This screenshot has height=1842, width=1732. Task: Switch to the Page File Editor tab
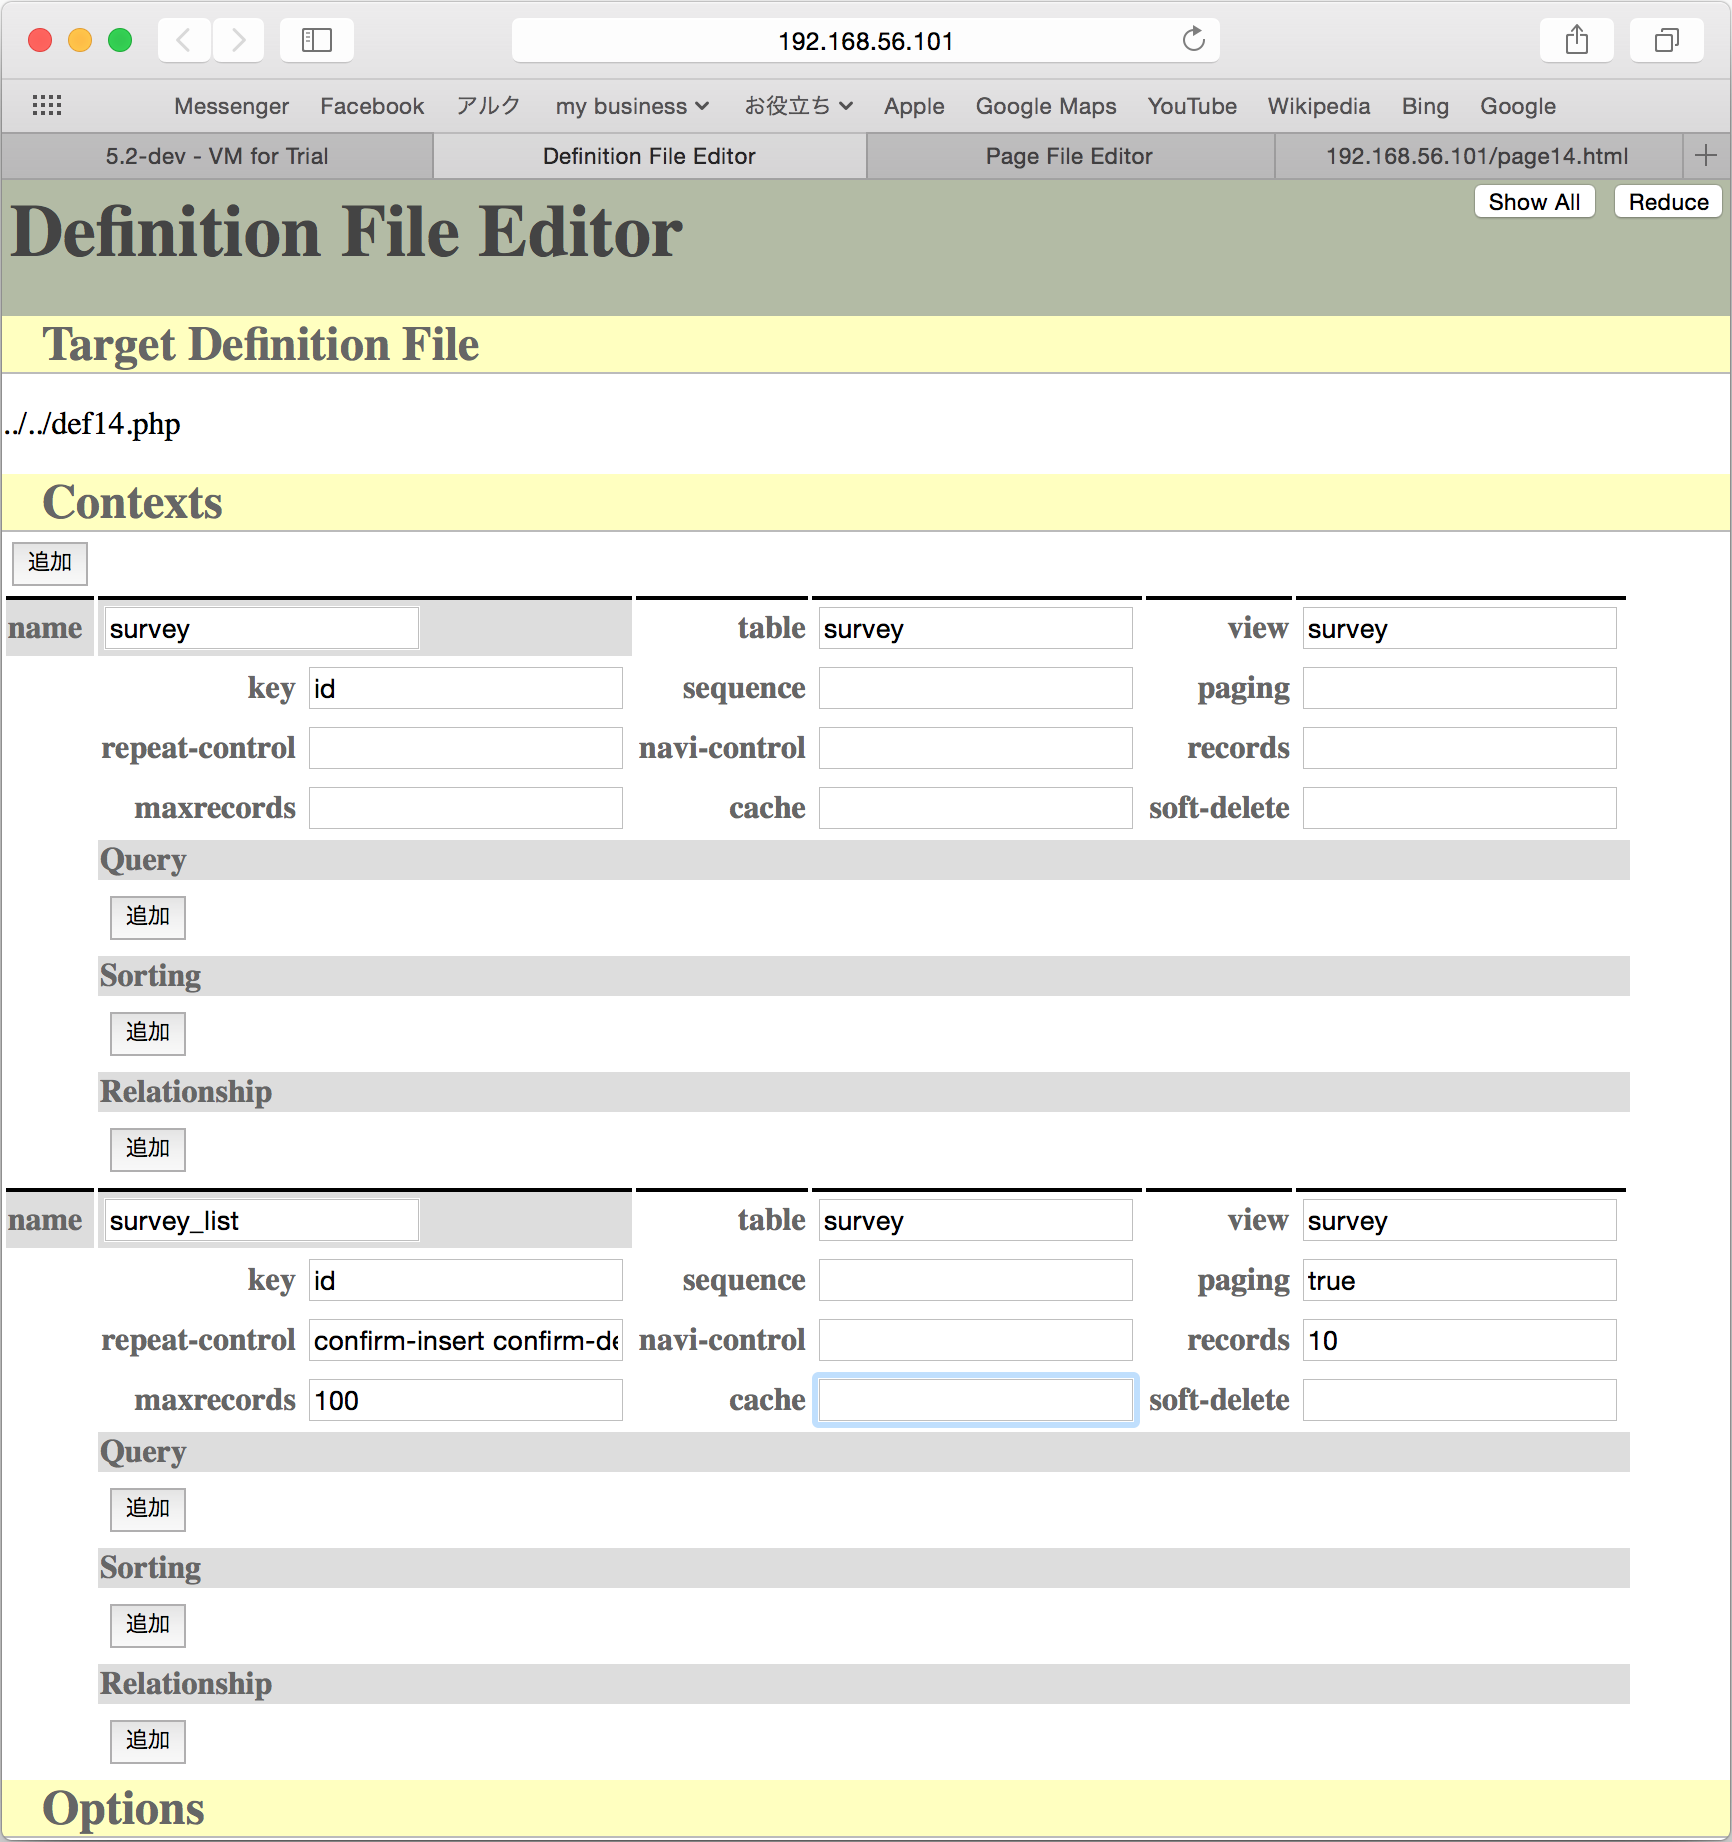point(1069,156)
